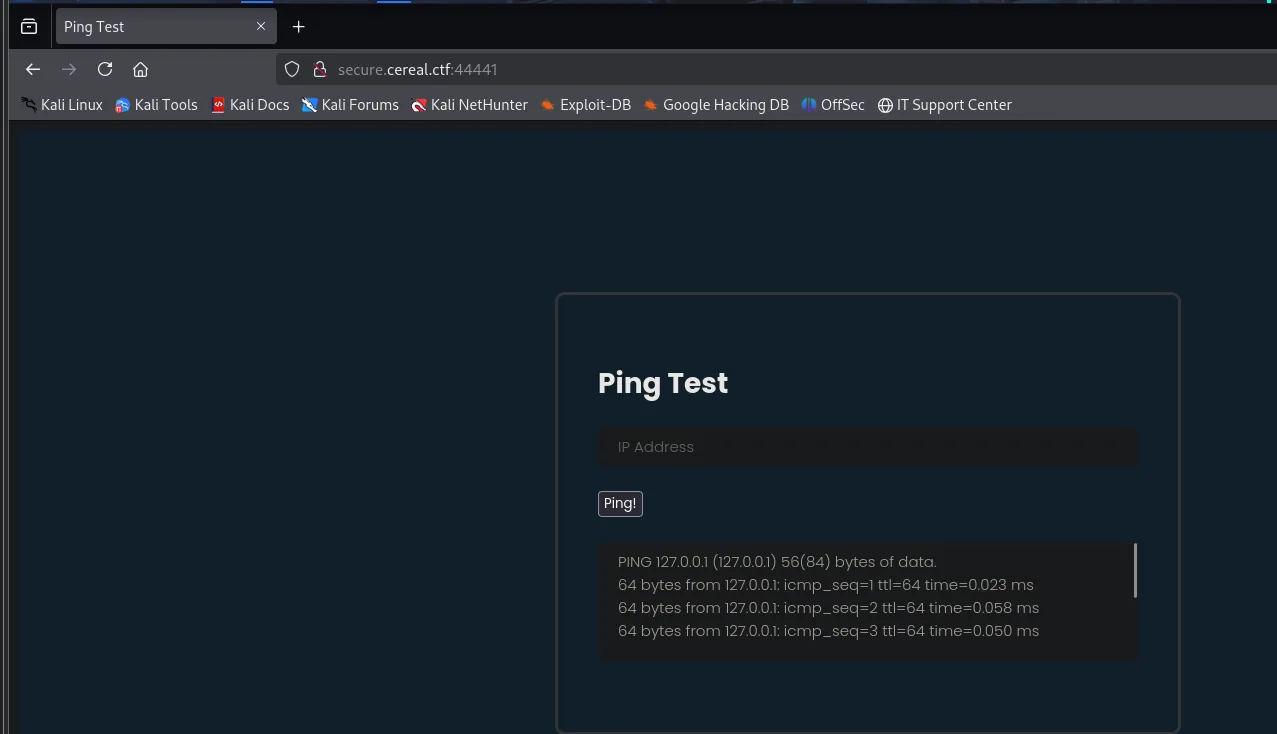Screen dimensions: 1277x734
Task: Click the shield tracking protection icon
Action: coord(292,69)
